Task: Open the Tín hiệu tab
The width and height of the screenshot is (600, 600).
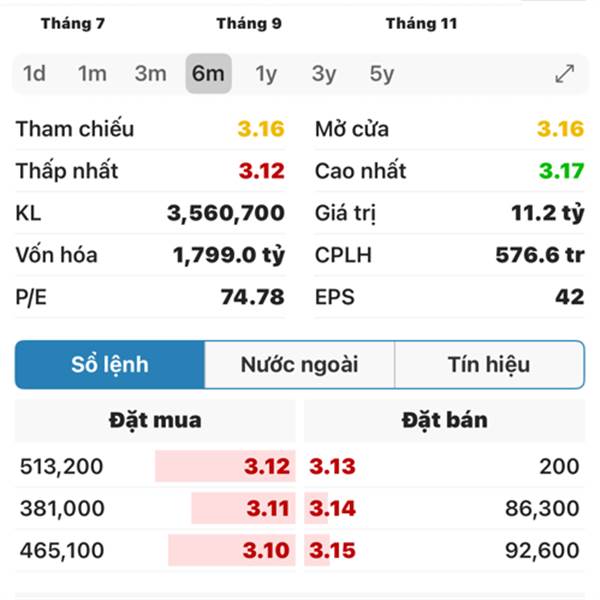Action: pos(489,365)
